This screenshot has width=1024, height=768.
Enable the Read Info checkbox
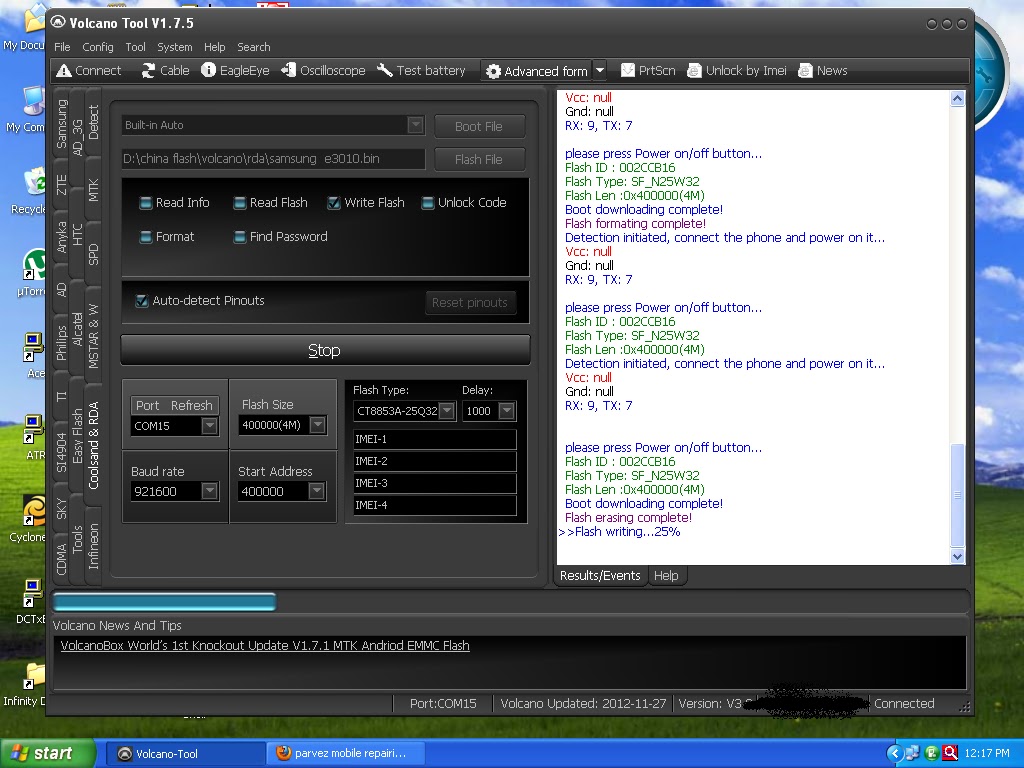146,203
